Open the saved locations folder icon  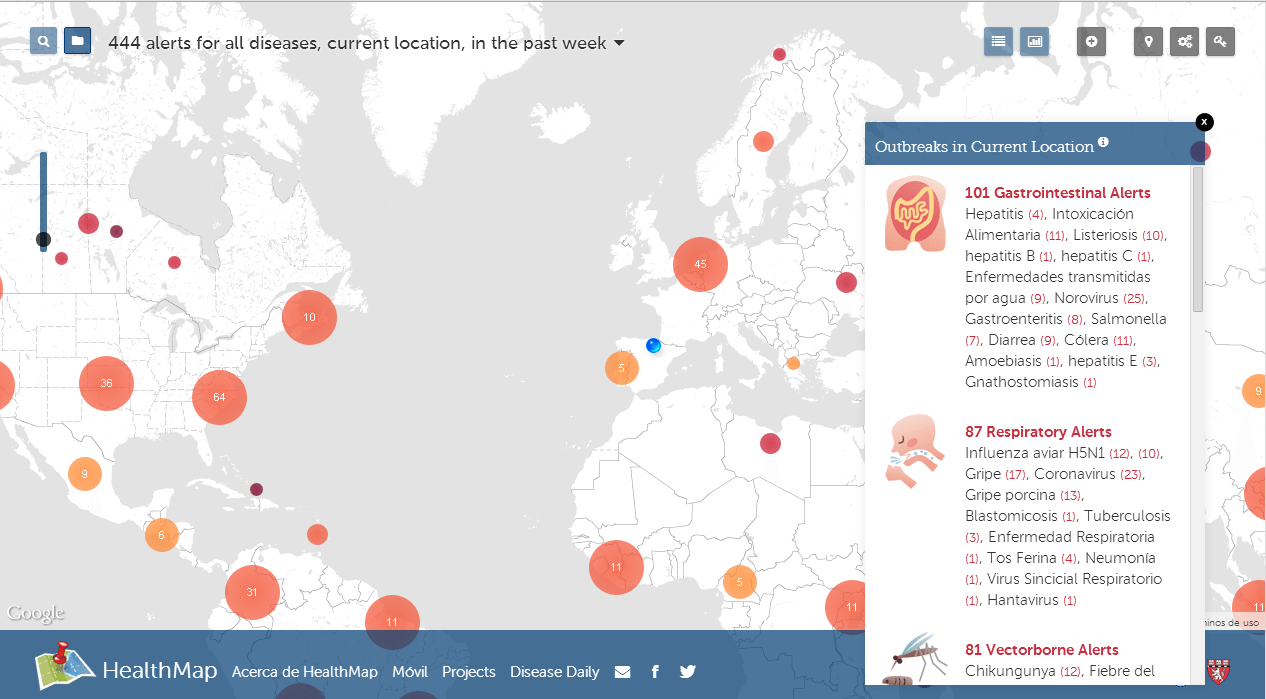[x=77, y=41]
